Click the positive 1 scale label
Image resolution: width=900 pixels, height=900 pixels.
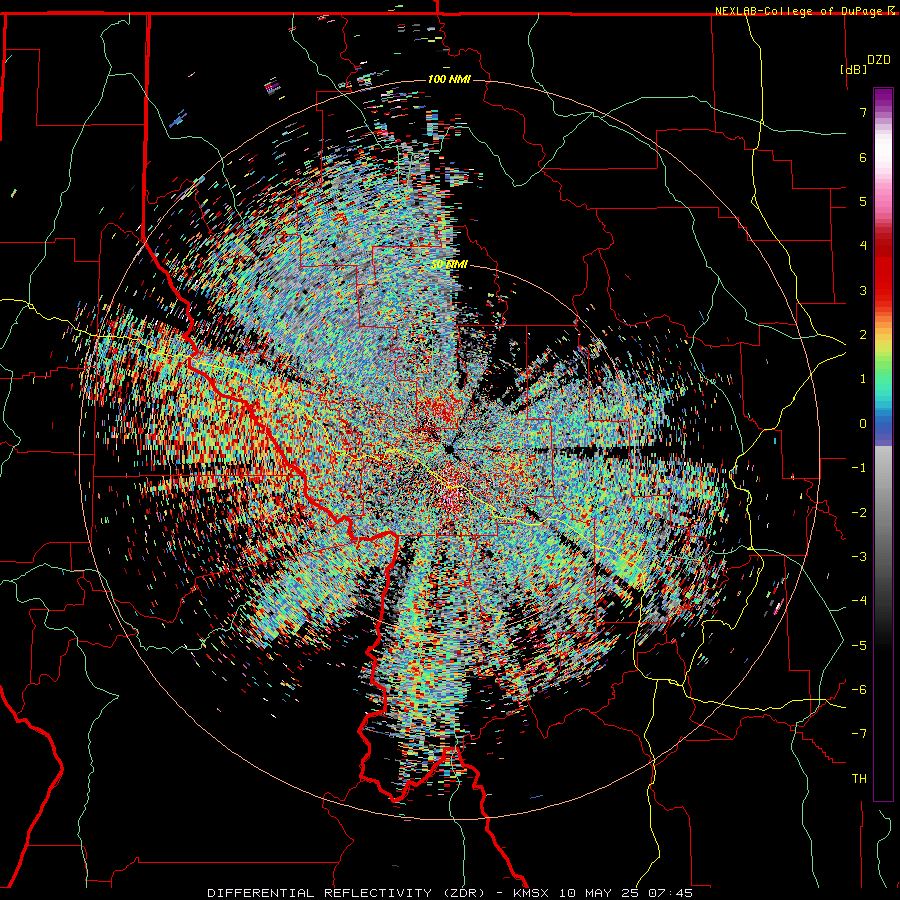[863, 379]
